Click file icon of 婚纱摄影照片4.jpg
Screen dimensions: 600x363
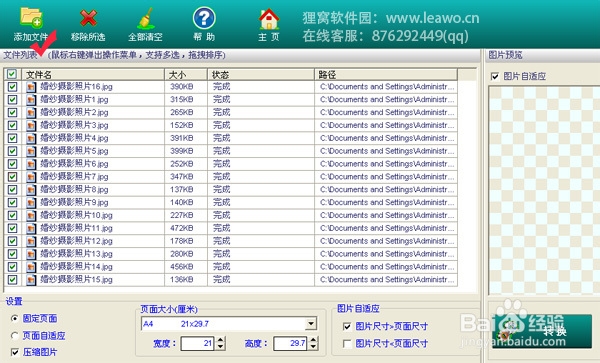31,138
